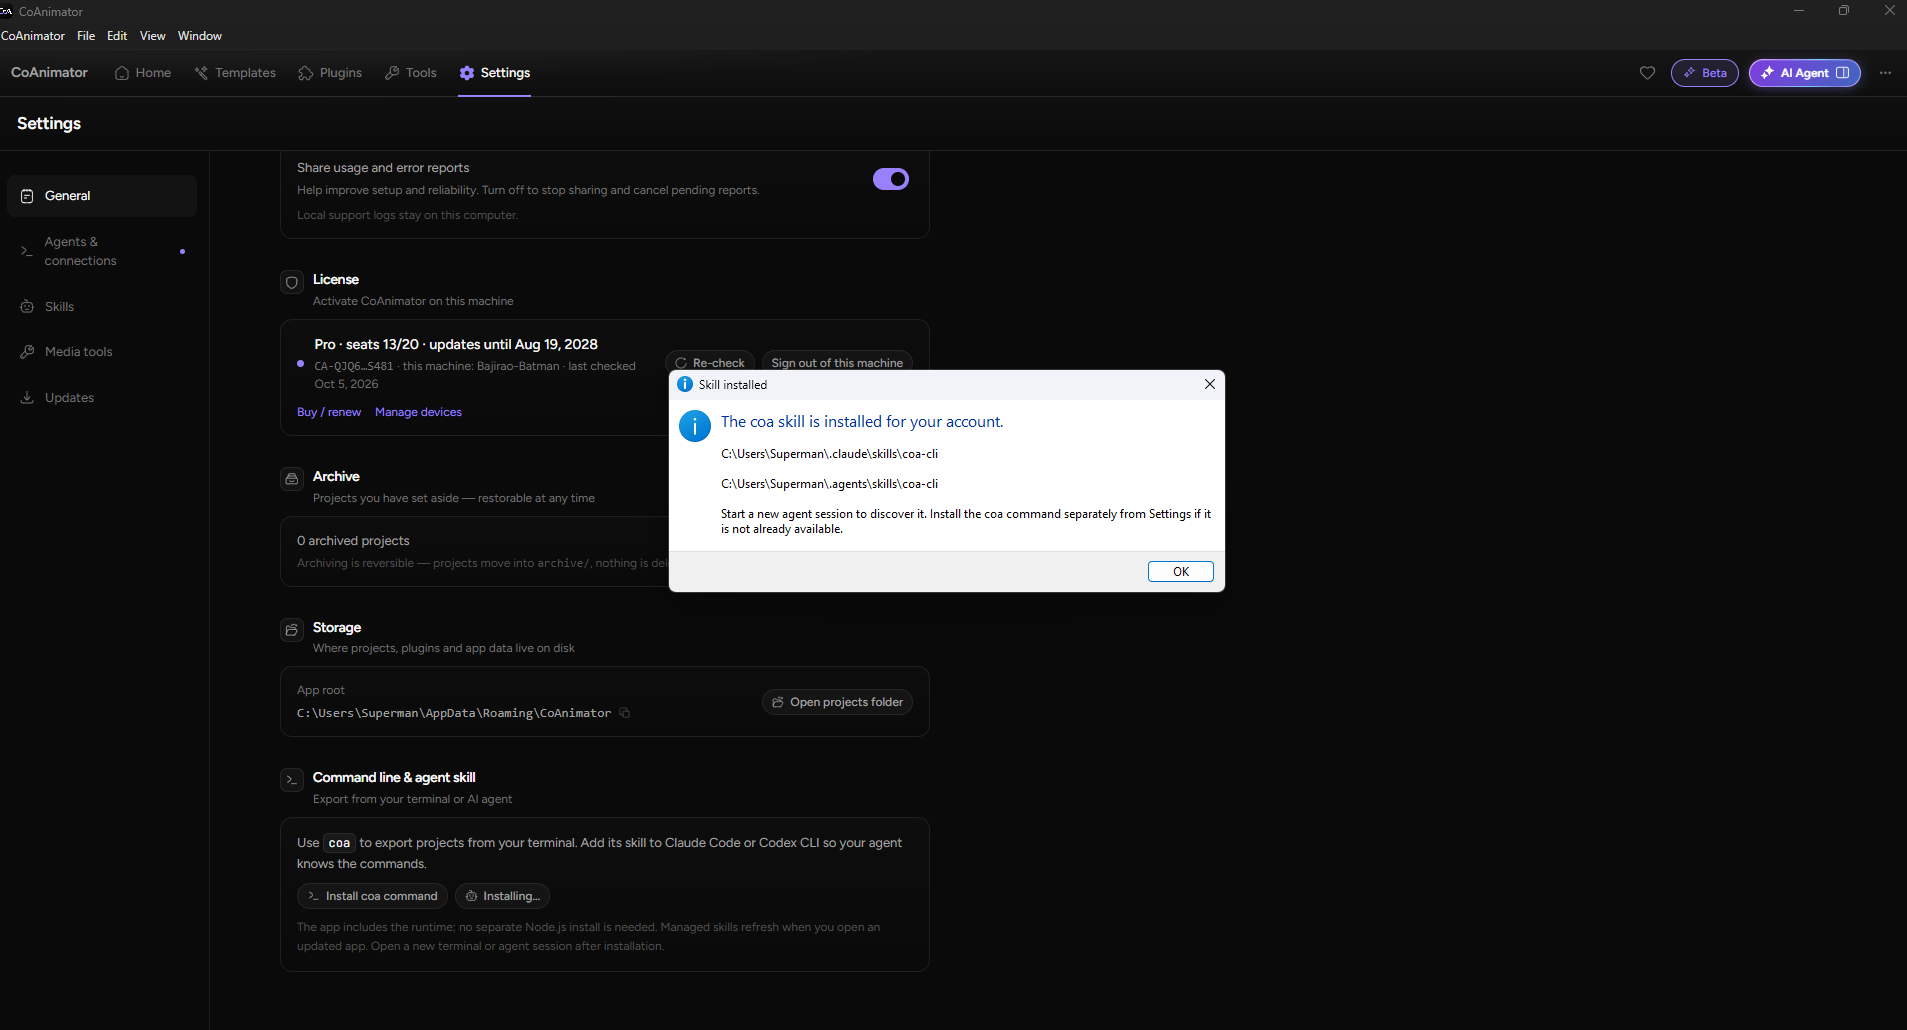Select Media tools in settings sidebar
The width and height of the screenshot is (1907, 1030).
tap(102, 352)
